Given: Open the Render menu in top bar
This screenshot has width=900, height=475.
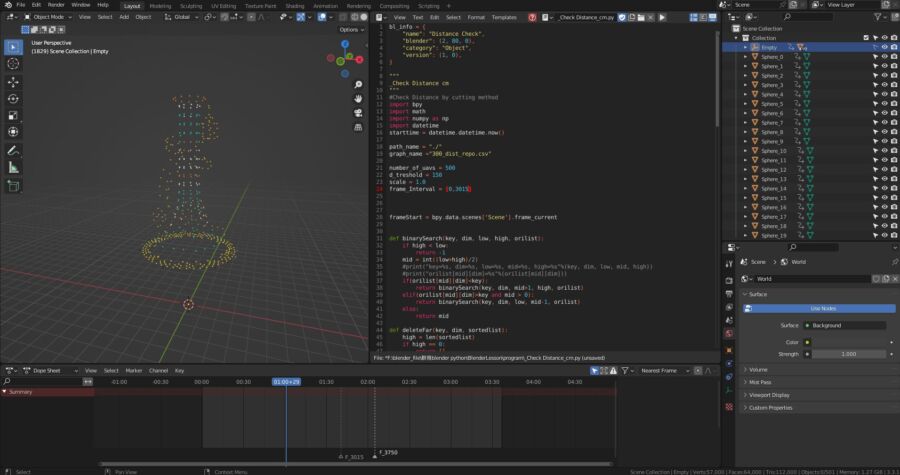Looking at the screenshot, I should 56,5.
